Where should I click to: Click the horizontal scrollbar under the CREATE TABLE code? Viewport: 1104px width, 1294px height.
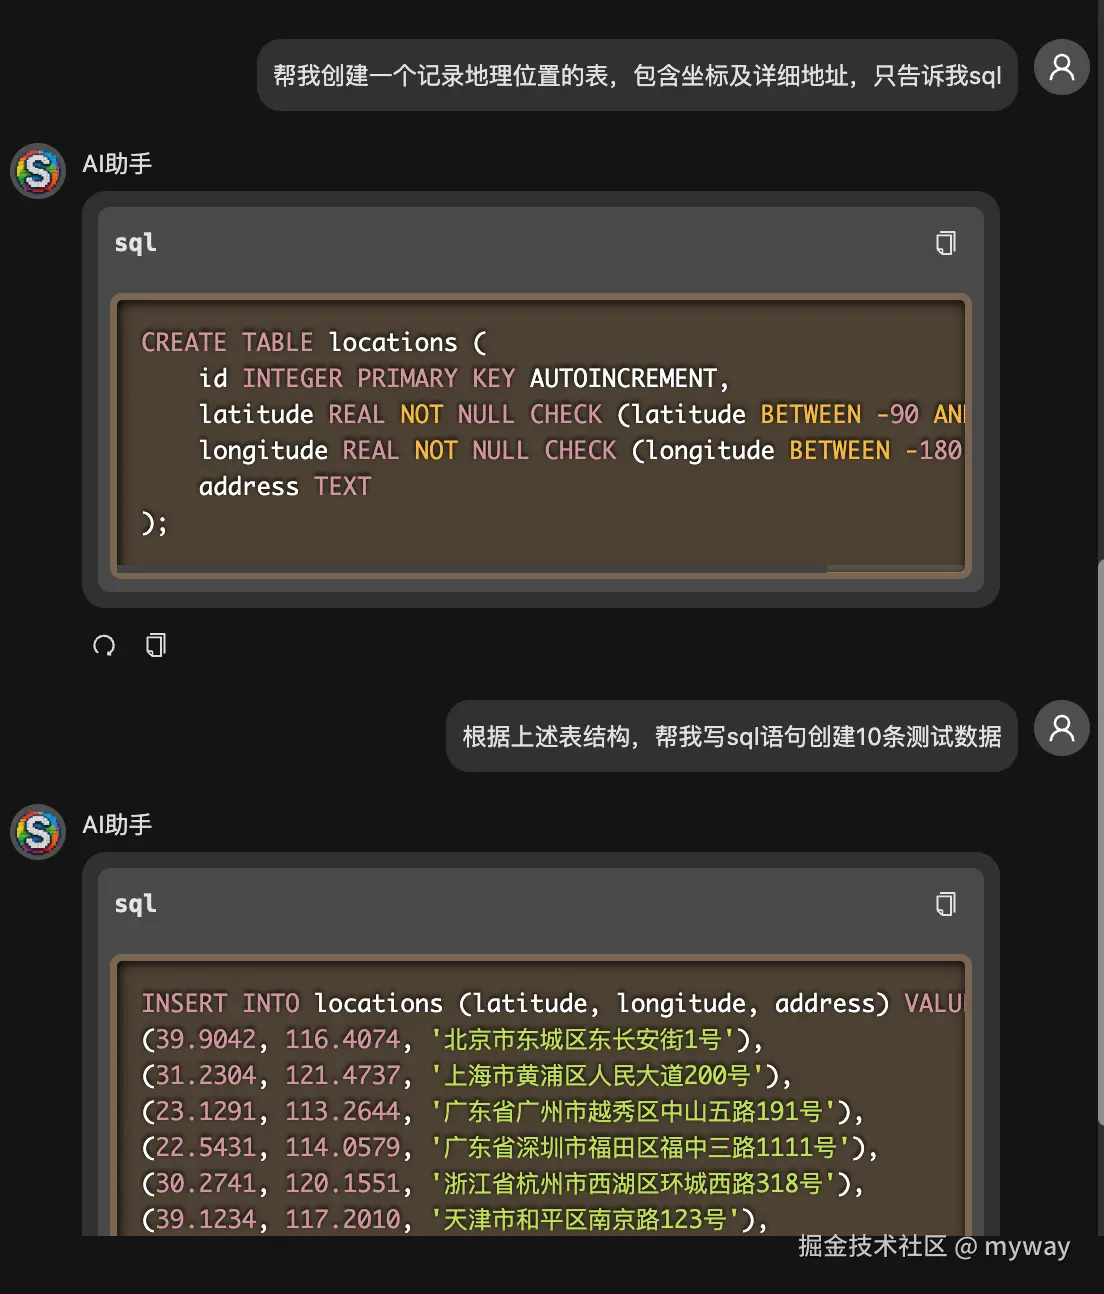pyautogui.click(x=472, y=569)
